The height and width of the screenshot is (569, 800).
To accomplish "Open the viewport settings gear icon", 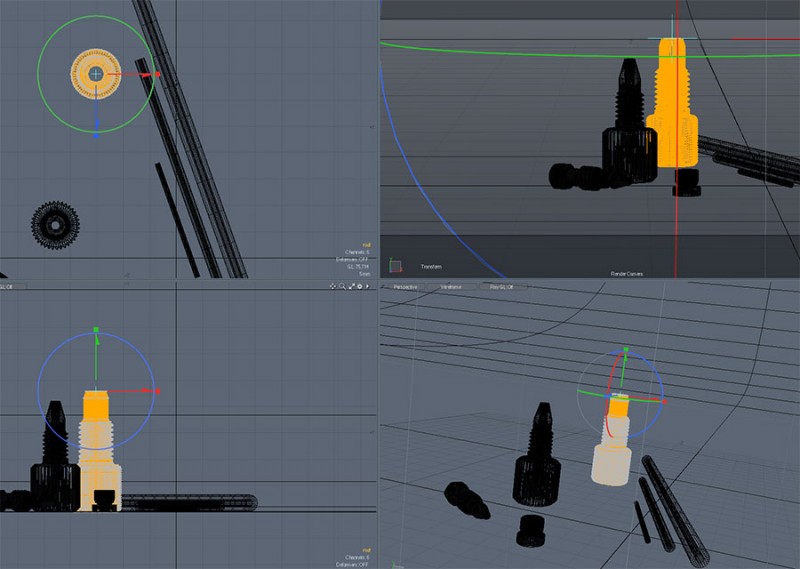I will [360, 286].
